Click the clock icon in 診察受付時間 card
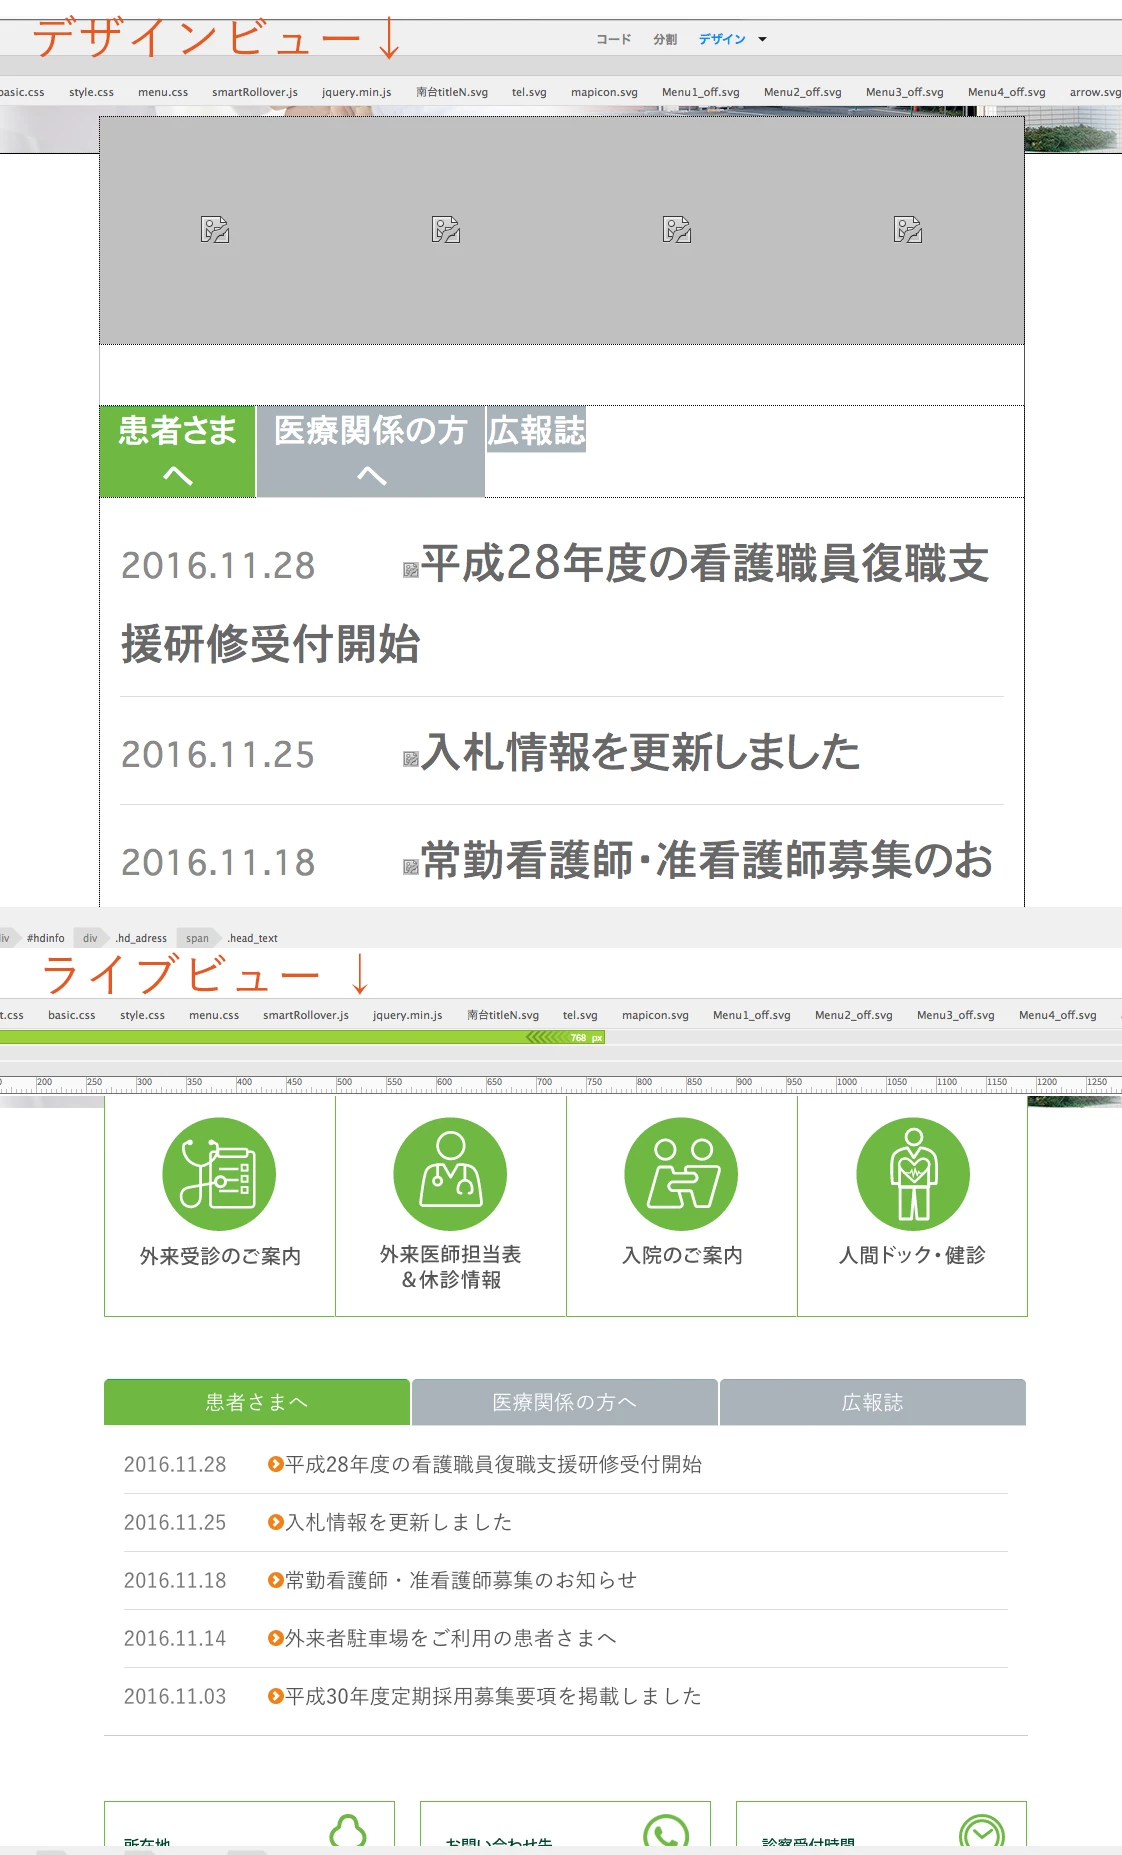 click(x=982, y=1832)
